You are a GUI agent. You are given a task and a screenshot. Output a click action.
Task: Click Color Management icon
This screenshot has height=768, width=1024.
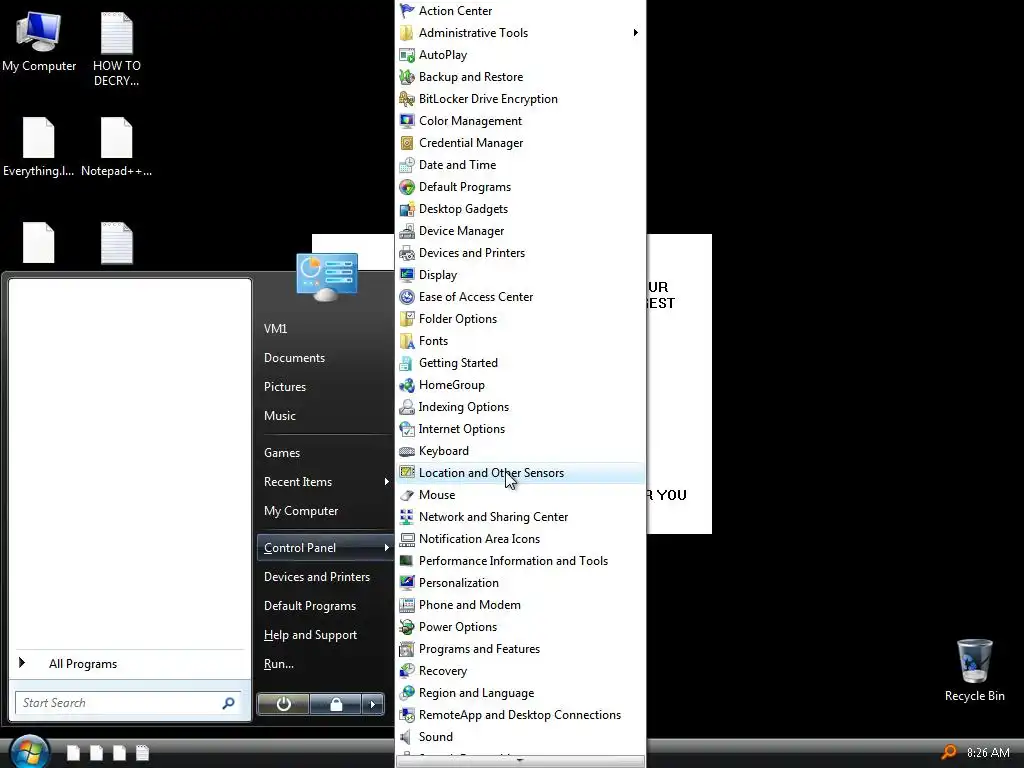[407, 121]
